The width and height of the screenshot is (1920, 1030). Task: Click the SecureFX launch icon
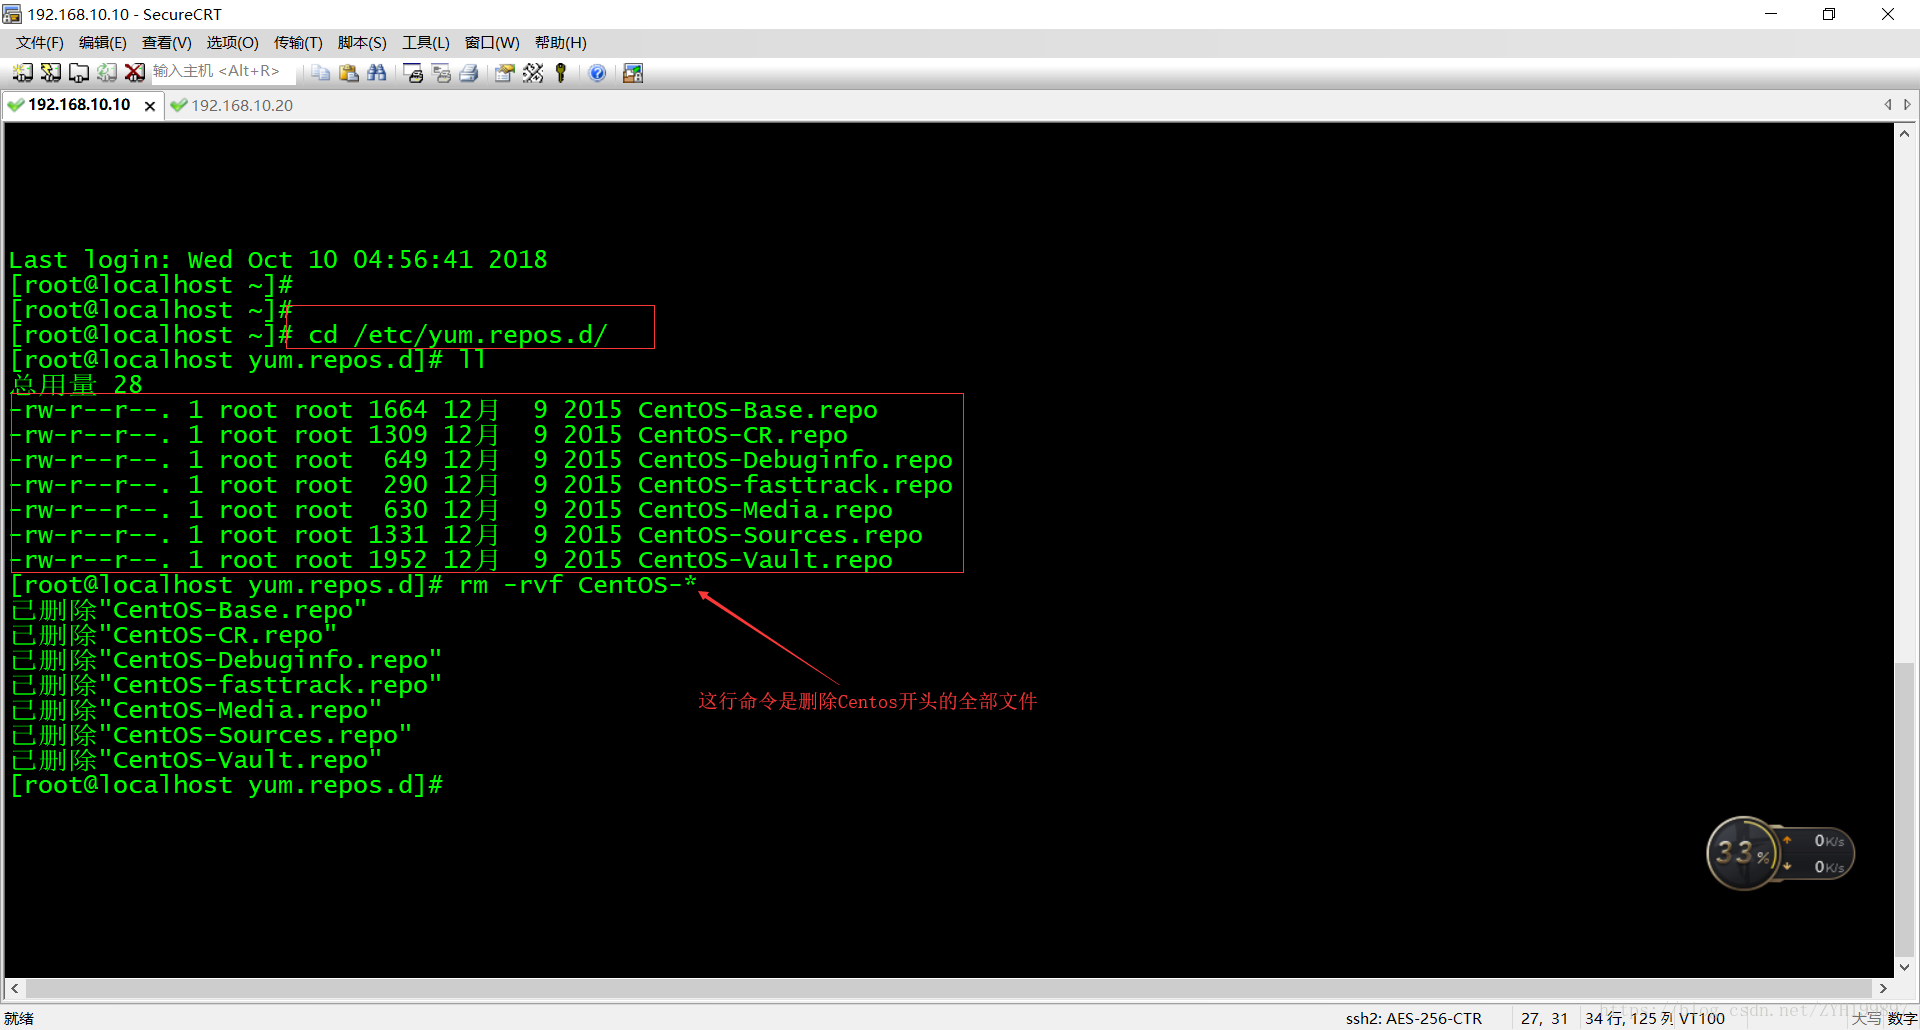coord(633,72)
